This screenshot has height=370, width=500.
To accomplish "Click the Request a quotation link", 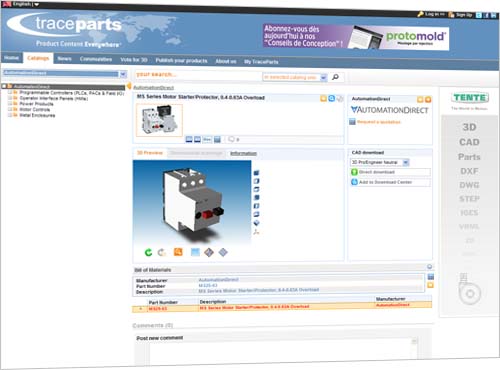I will click(379, 122).
